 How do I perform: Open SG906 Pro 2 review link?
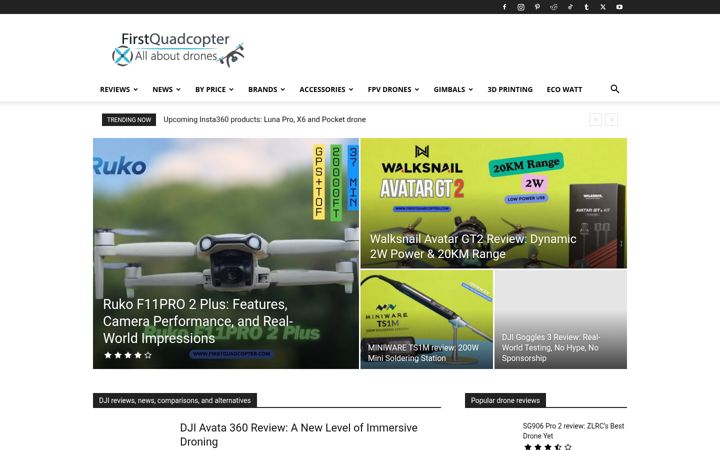[573, 431]
